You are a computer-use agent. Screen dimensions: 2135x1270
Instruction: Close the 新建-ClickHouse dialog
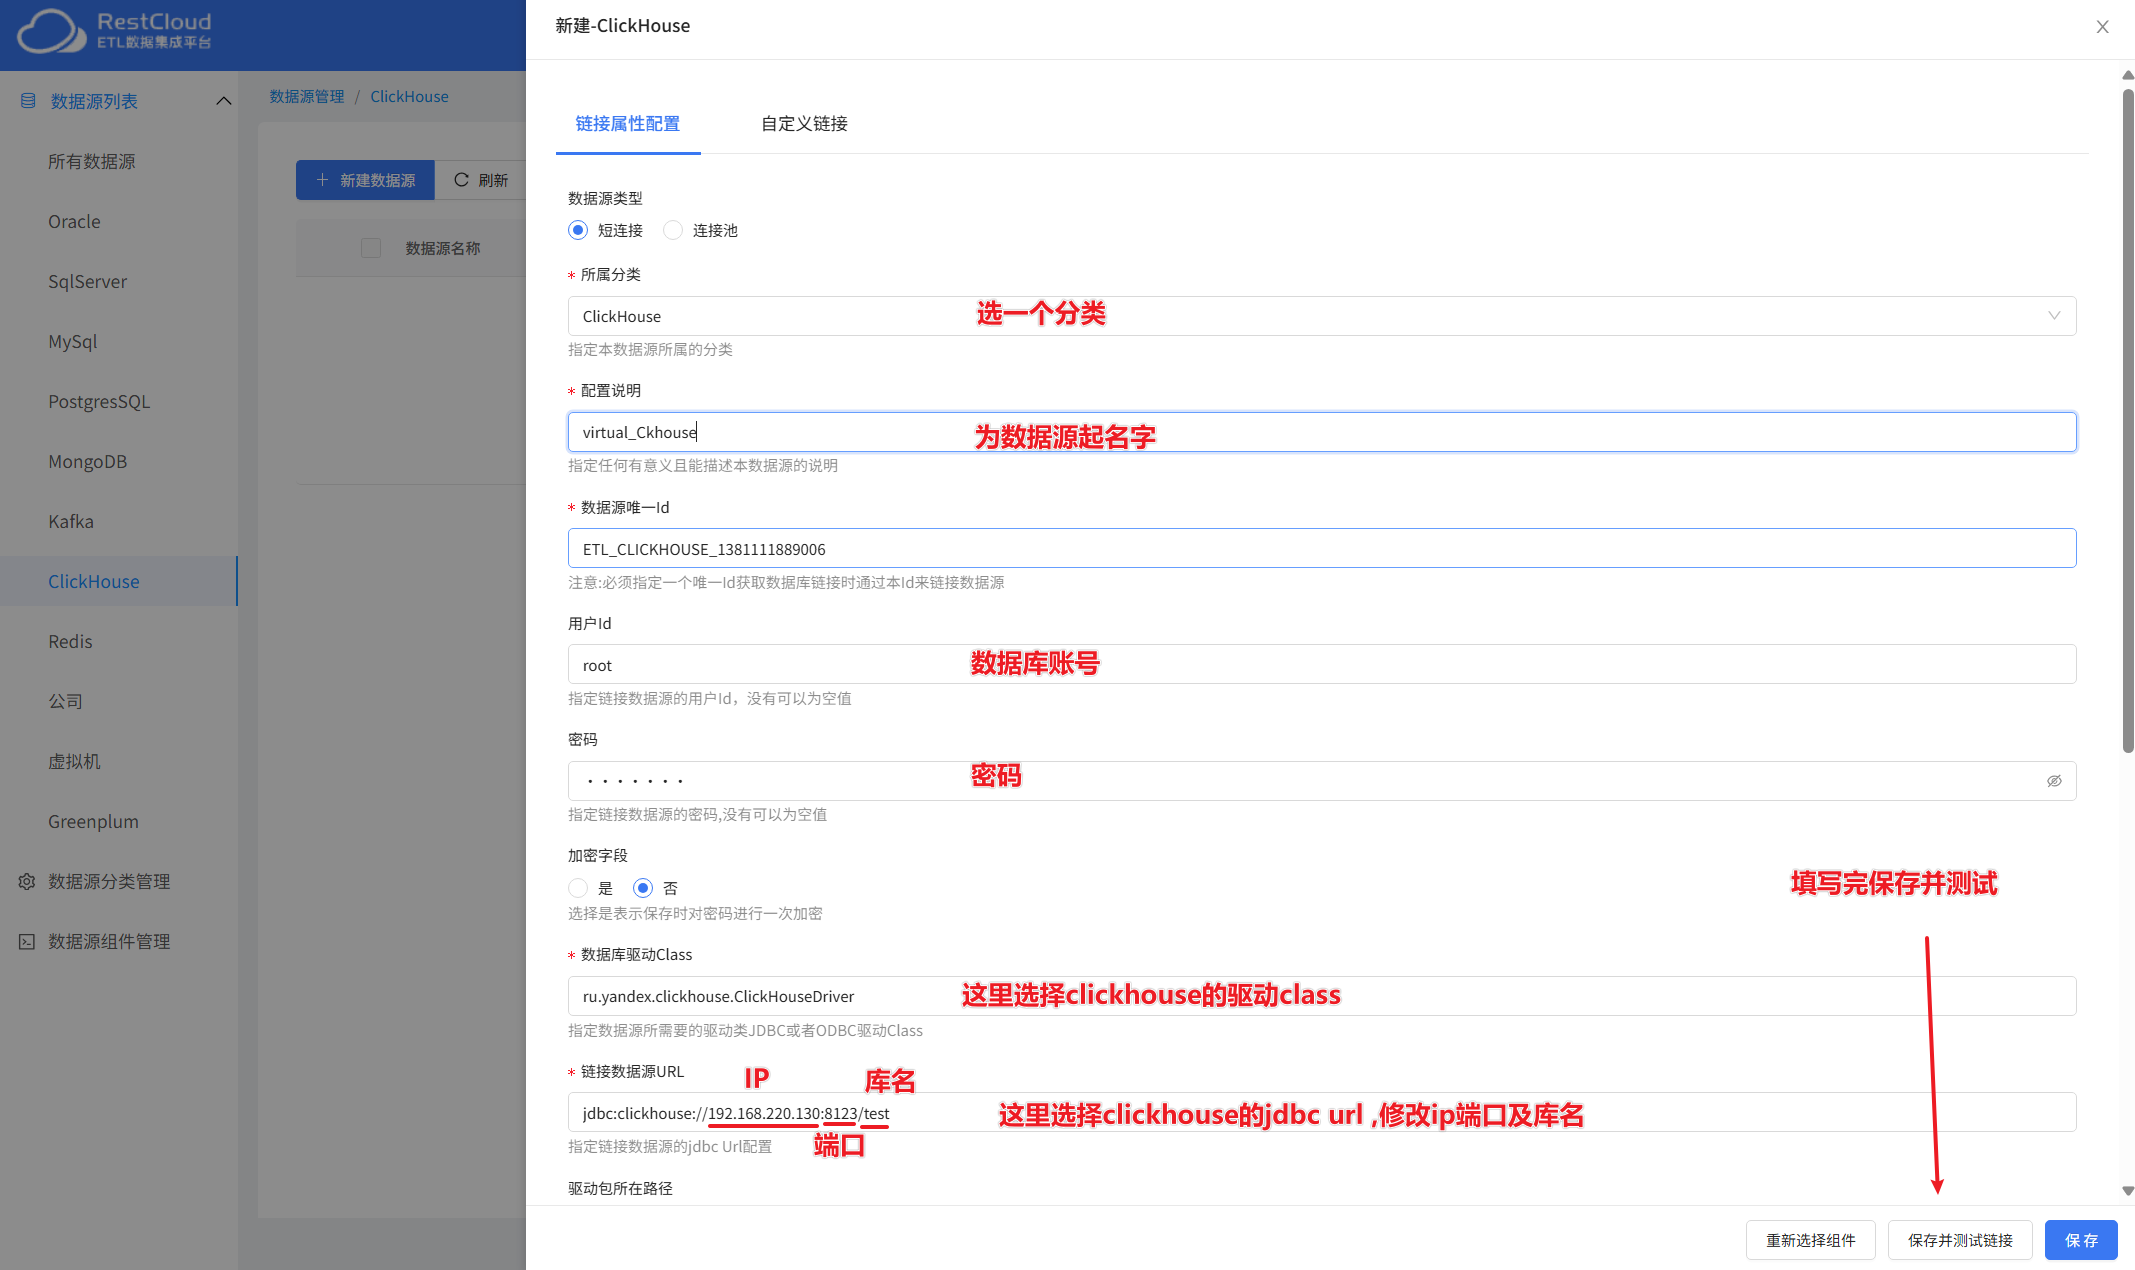(2102, 27)
